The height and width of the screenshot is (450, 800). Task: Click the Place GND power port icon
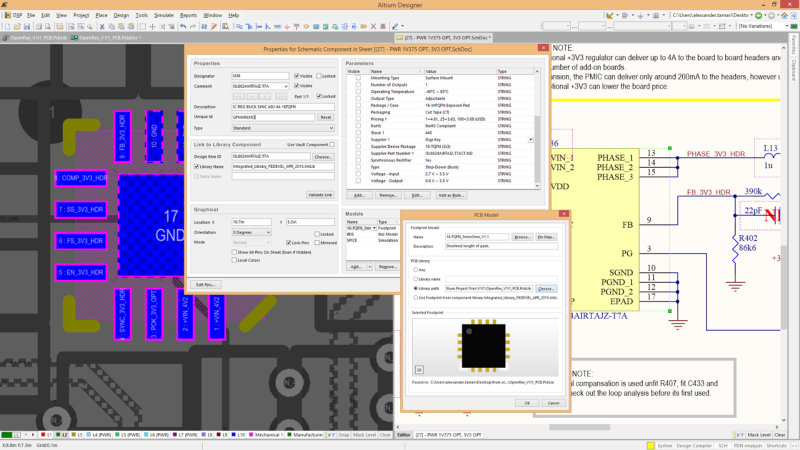click(x=287, y=26)
